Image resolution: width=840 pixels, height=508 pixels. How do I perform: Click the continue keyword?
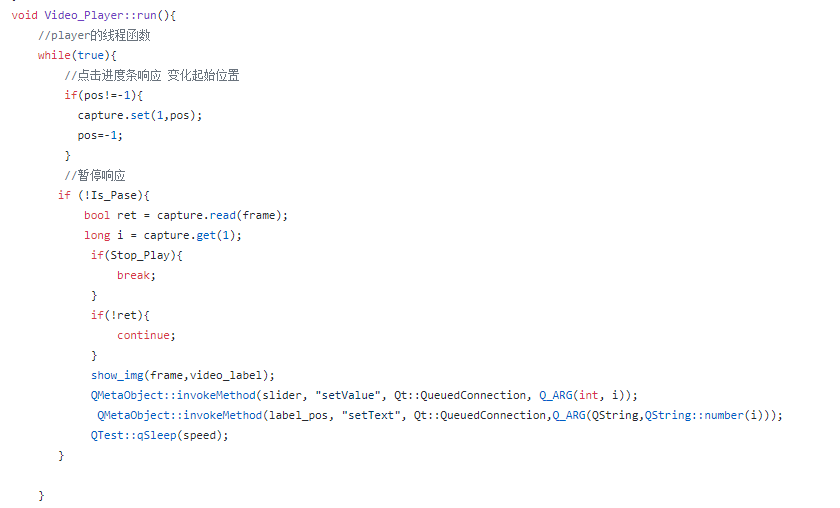pos(145,335)
